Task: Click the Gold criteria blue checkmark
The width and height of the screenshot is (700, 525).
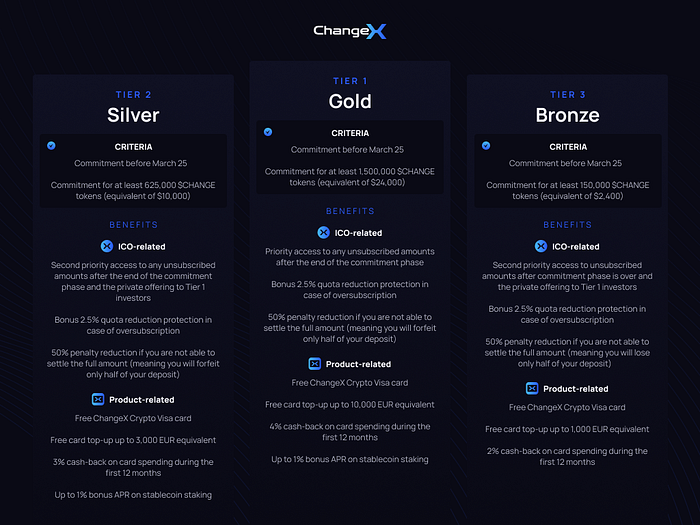Action: point(268,132)
